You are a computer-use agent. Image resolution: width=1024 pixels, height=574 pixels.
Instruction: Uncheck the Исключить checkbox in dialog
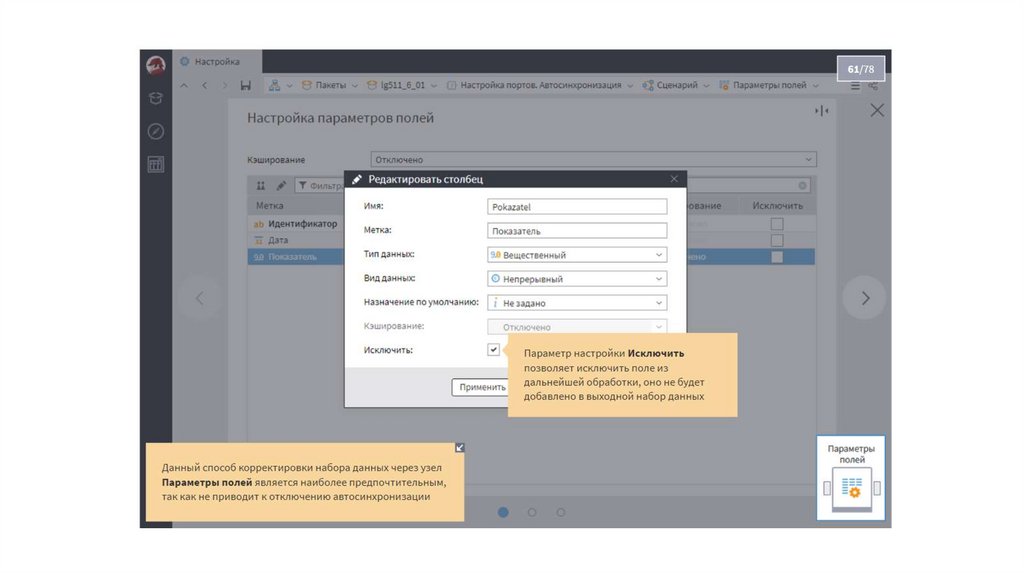tap(494, 350)
